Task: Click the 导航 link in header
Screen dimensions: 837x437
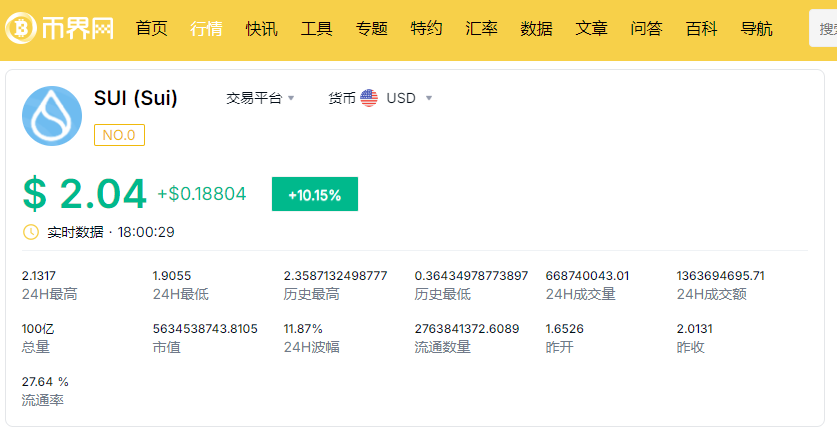Action: [x=756, y=29]
